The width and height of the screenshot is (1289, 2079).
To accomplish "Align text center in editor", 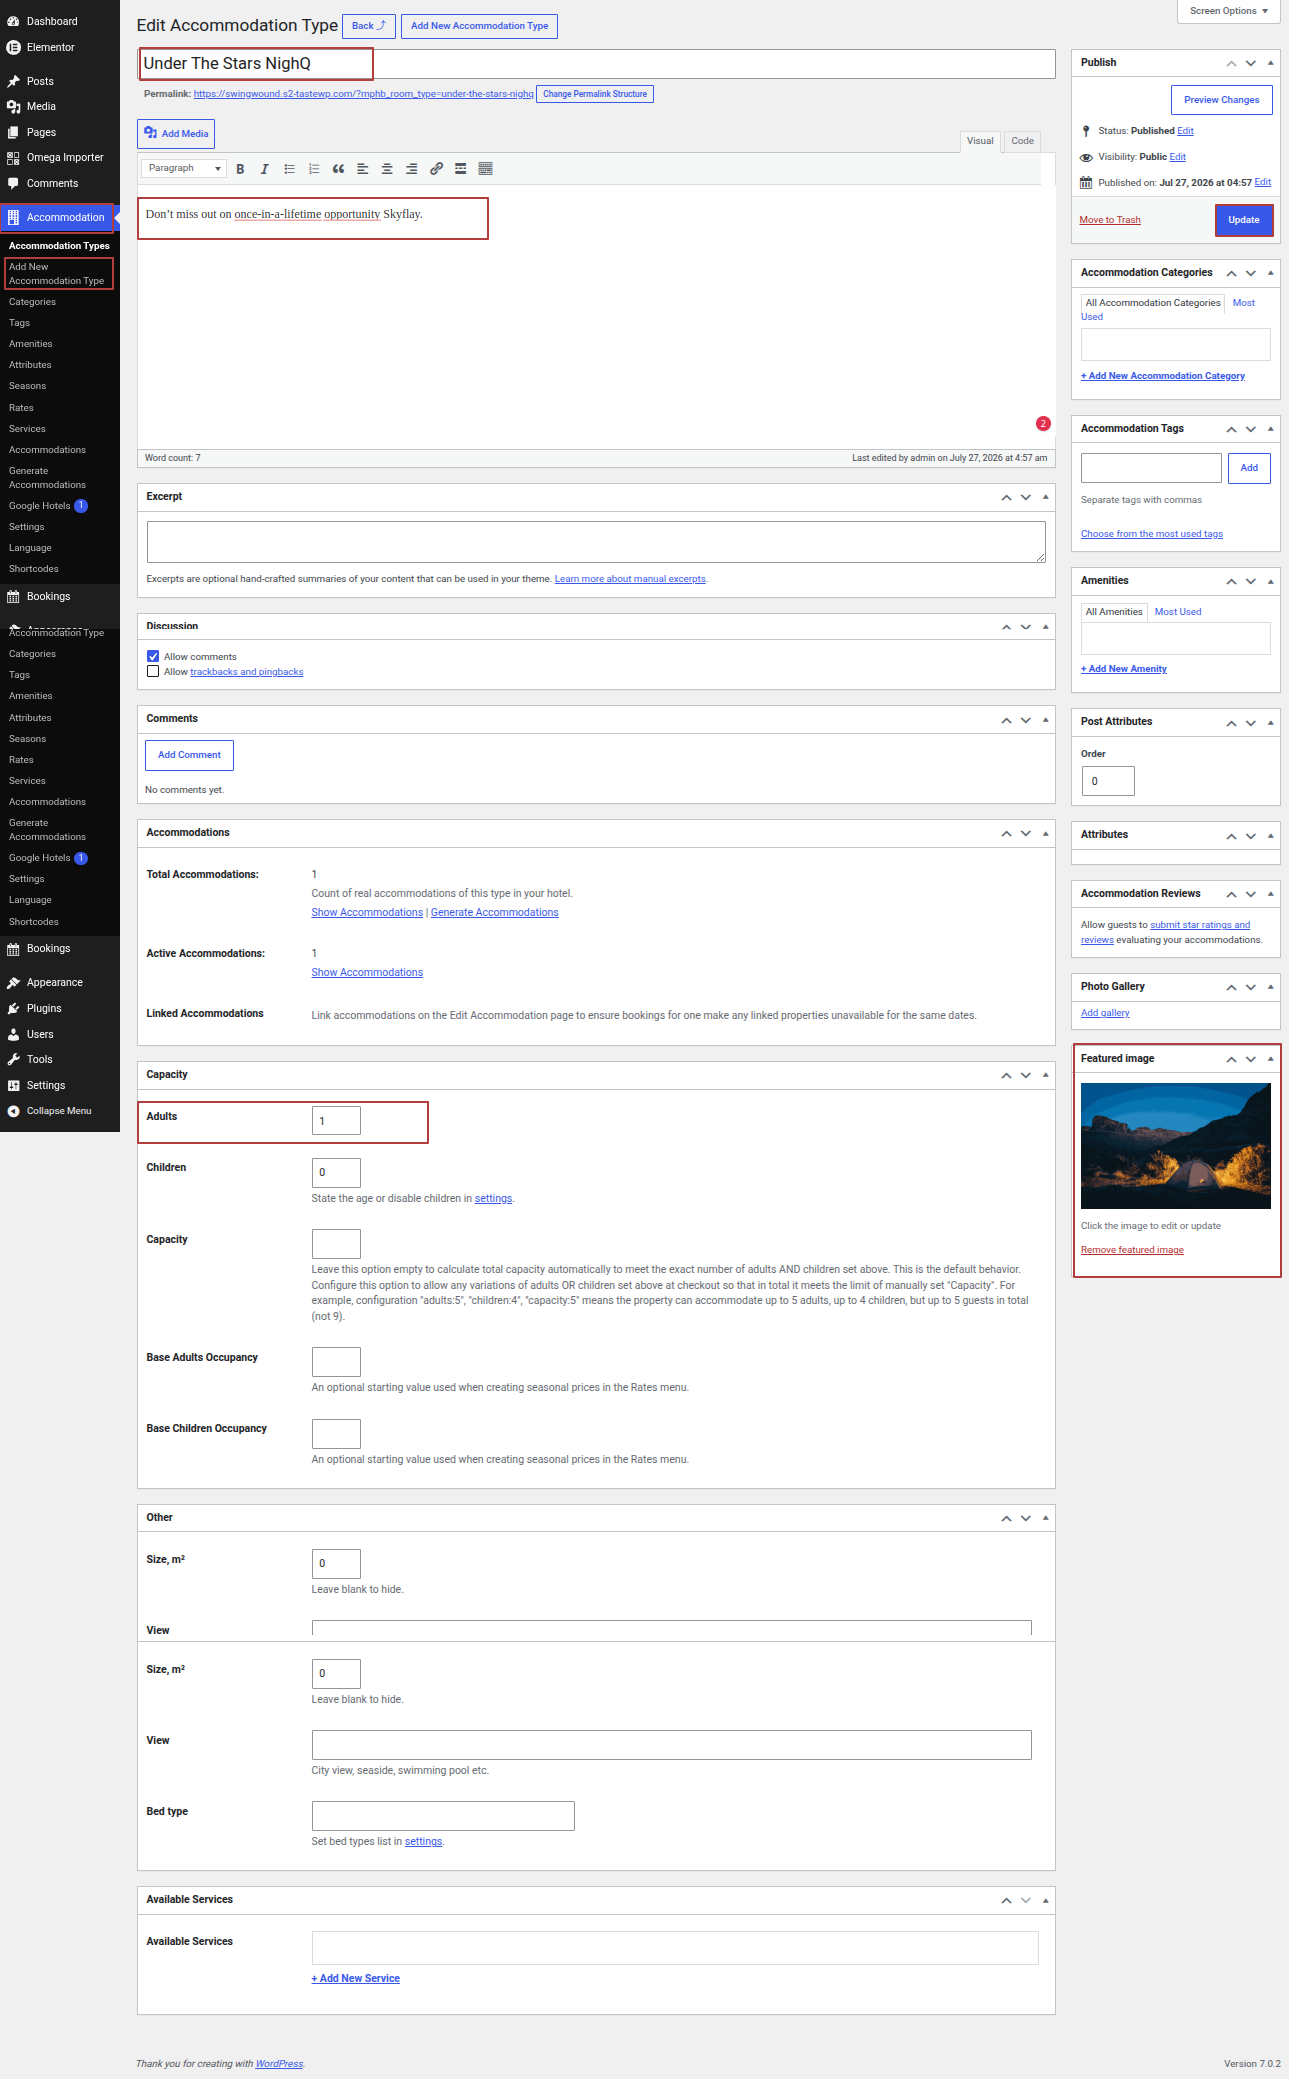I will click(x=387, y=169).
